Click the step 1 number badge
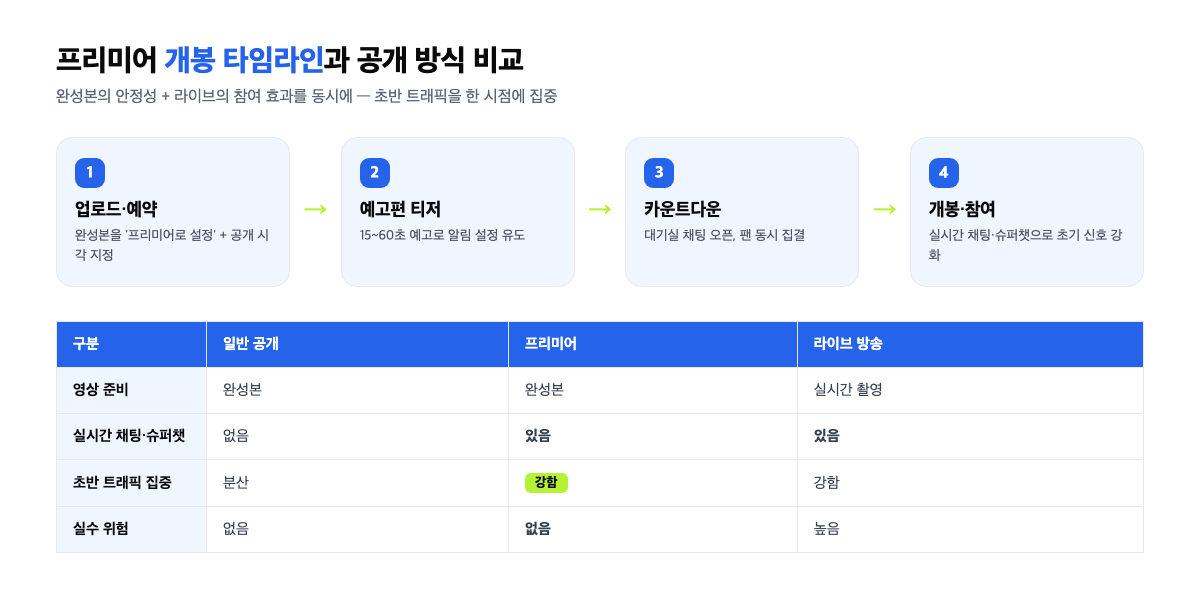The height and width of the screenshot is (600, 1200). pos(90,173)
